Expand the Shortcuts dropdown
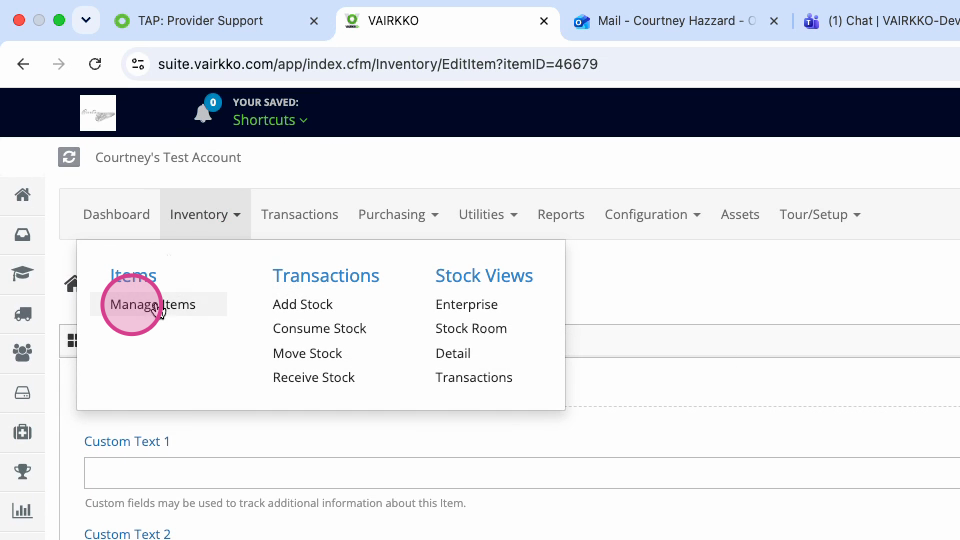 click(269, 120)
